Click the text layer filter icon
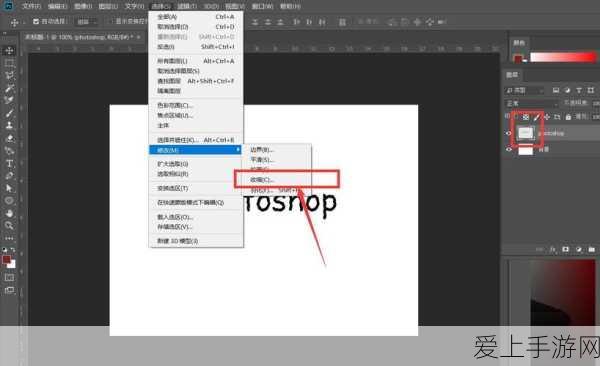Viewport: 600px width, 366px height. pyautogui.click(x=579, y=90)
